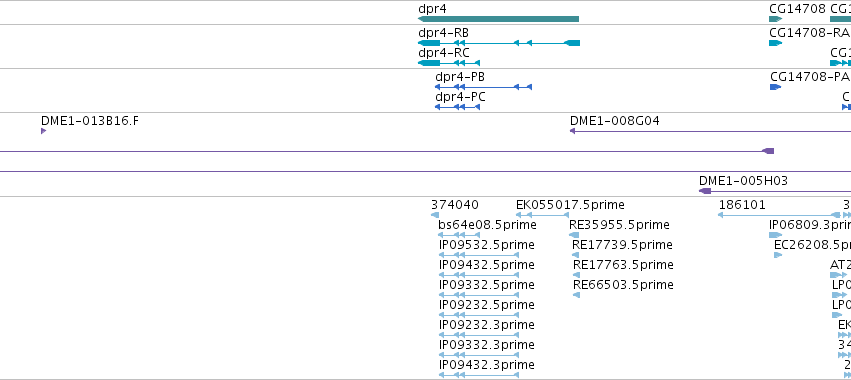Viewport: 851px width, 380px height.
Task: Click the 374040 feature label
Action: click(x=455, y=205)
